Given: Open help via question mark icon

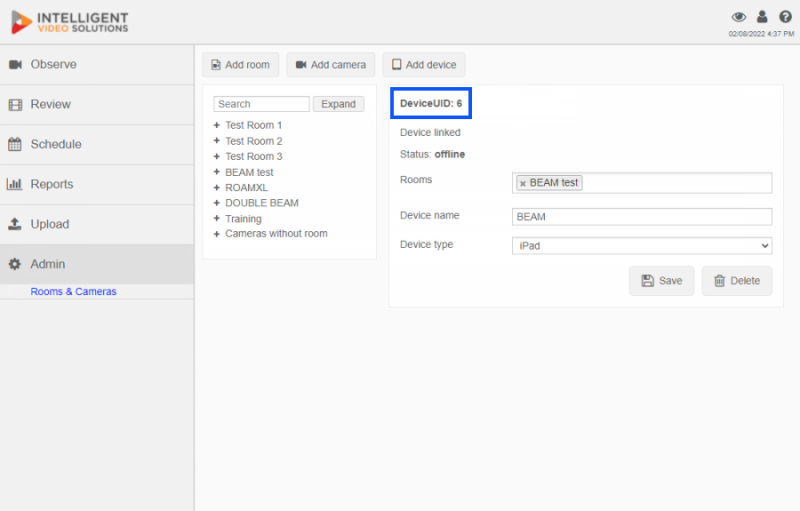Looking at the screenshot, I should point(785,17).
